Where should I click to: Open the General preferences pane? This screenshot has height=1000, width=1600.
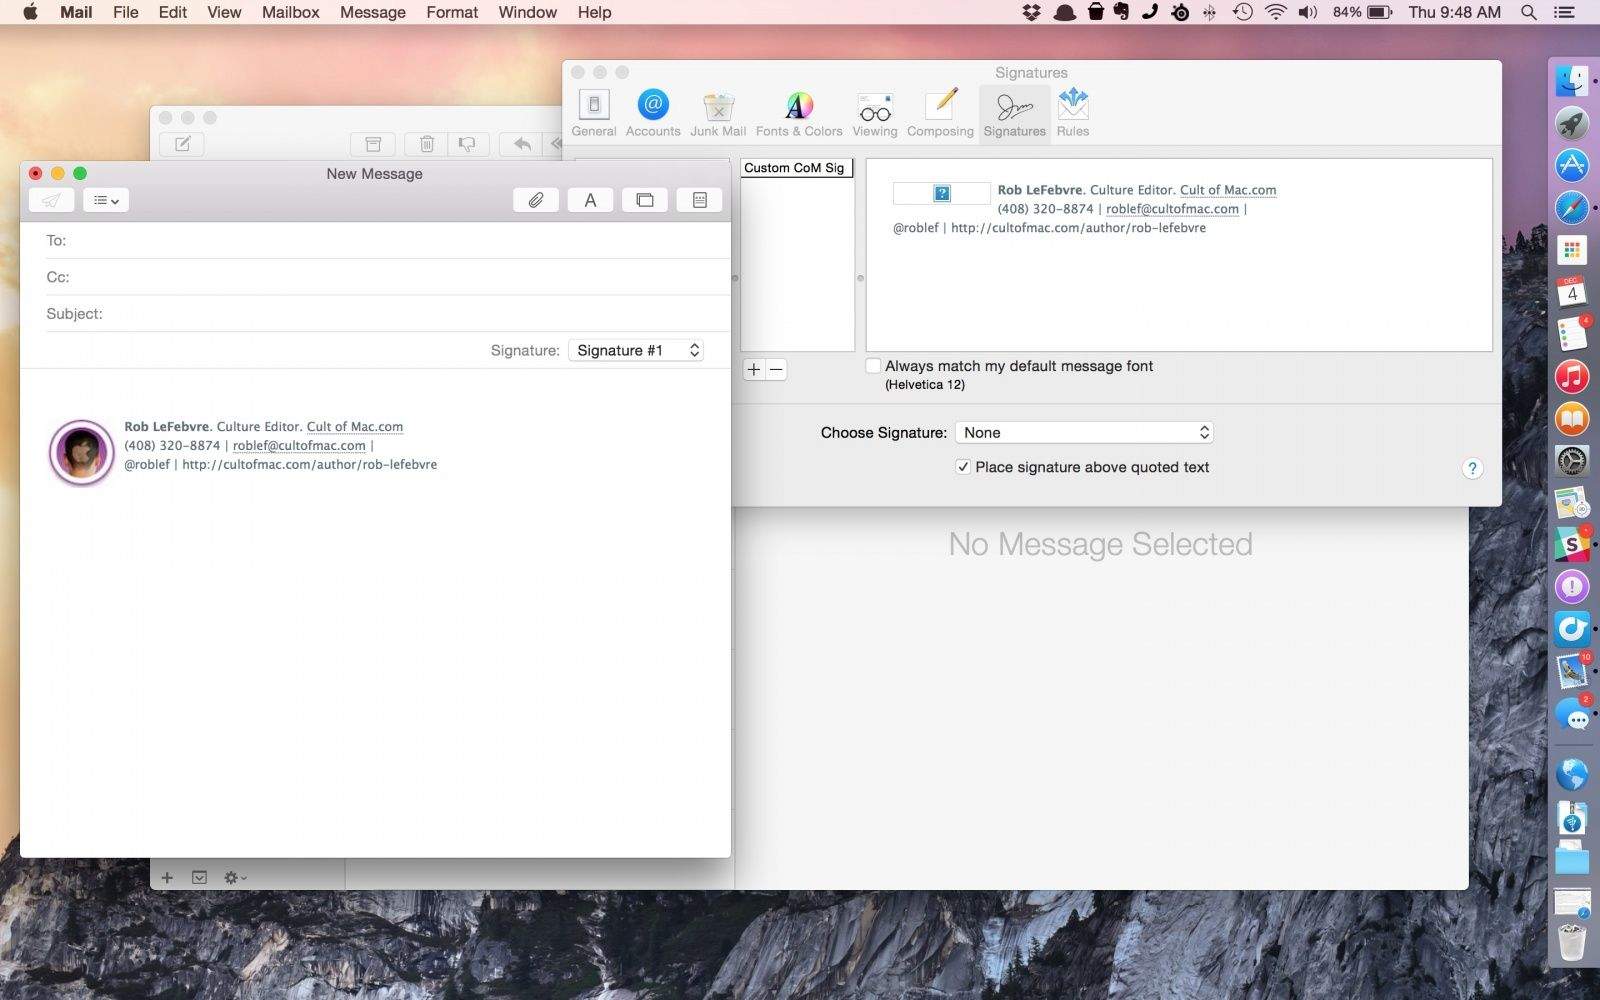pos(593,110)
